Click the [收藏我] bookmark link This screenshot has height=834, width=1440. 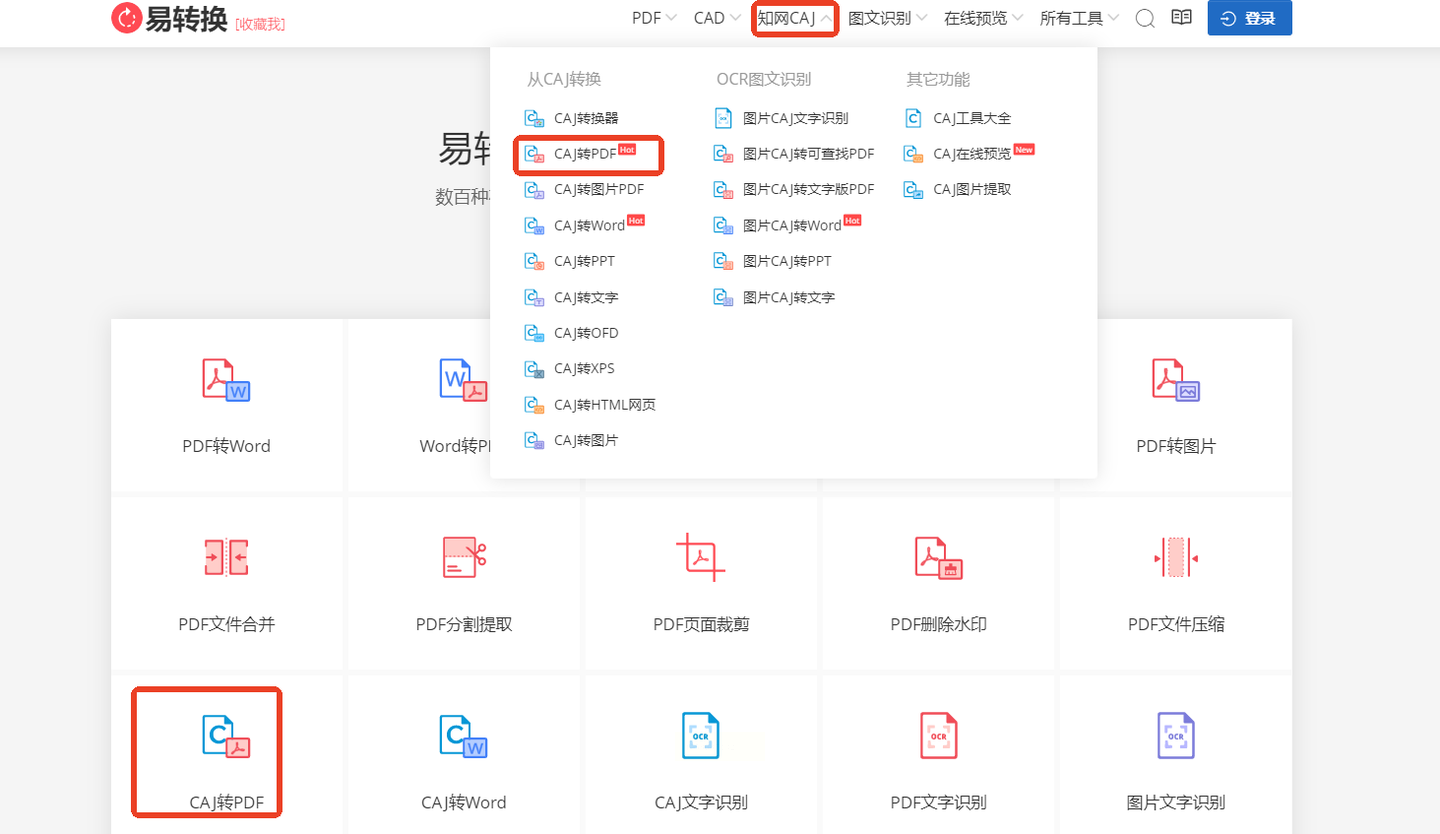[x=260, y=24]
